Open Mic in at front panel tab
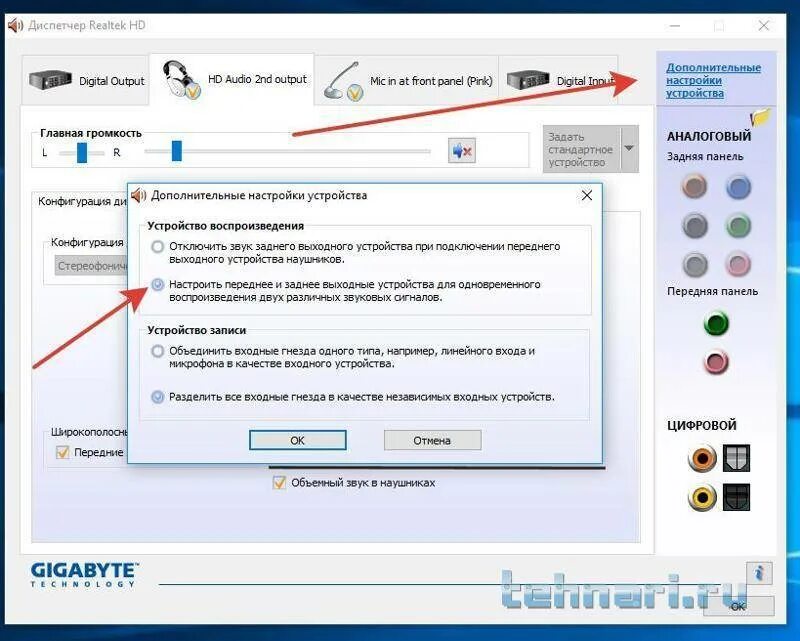Screen dimensions: 800x641 (x=407, y=81)
